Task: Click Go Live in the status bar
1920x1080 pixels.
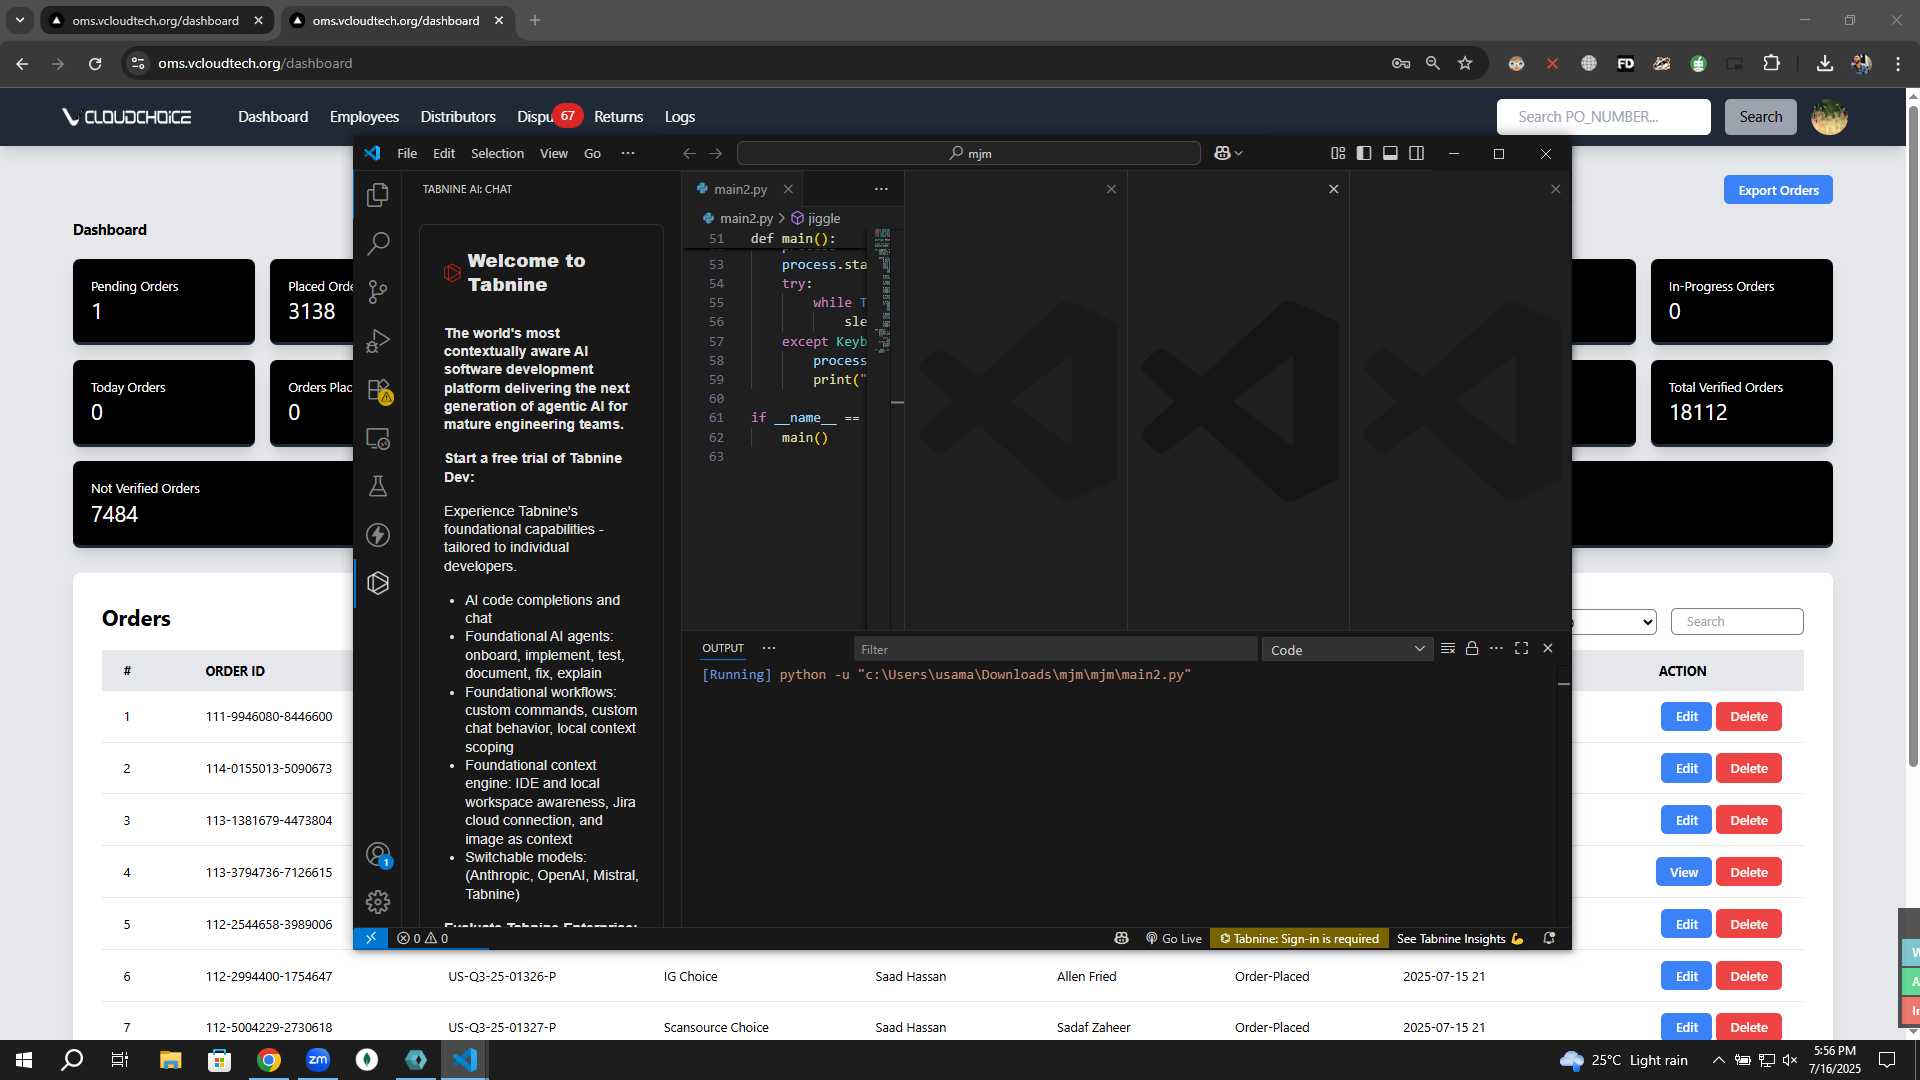Action: 1174,938
